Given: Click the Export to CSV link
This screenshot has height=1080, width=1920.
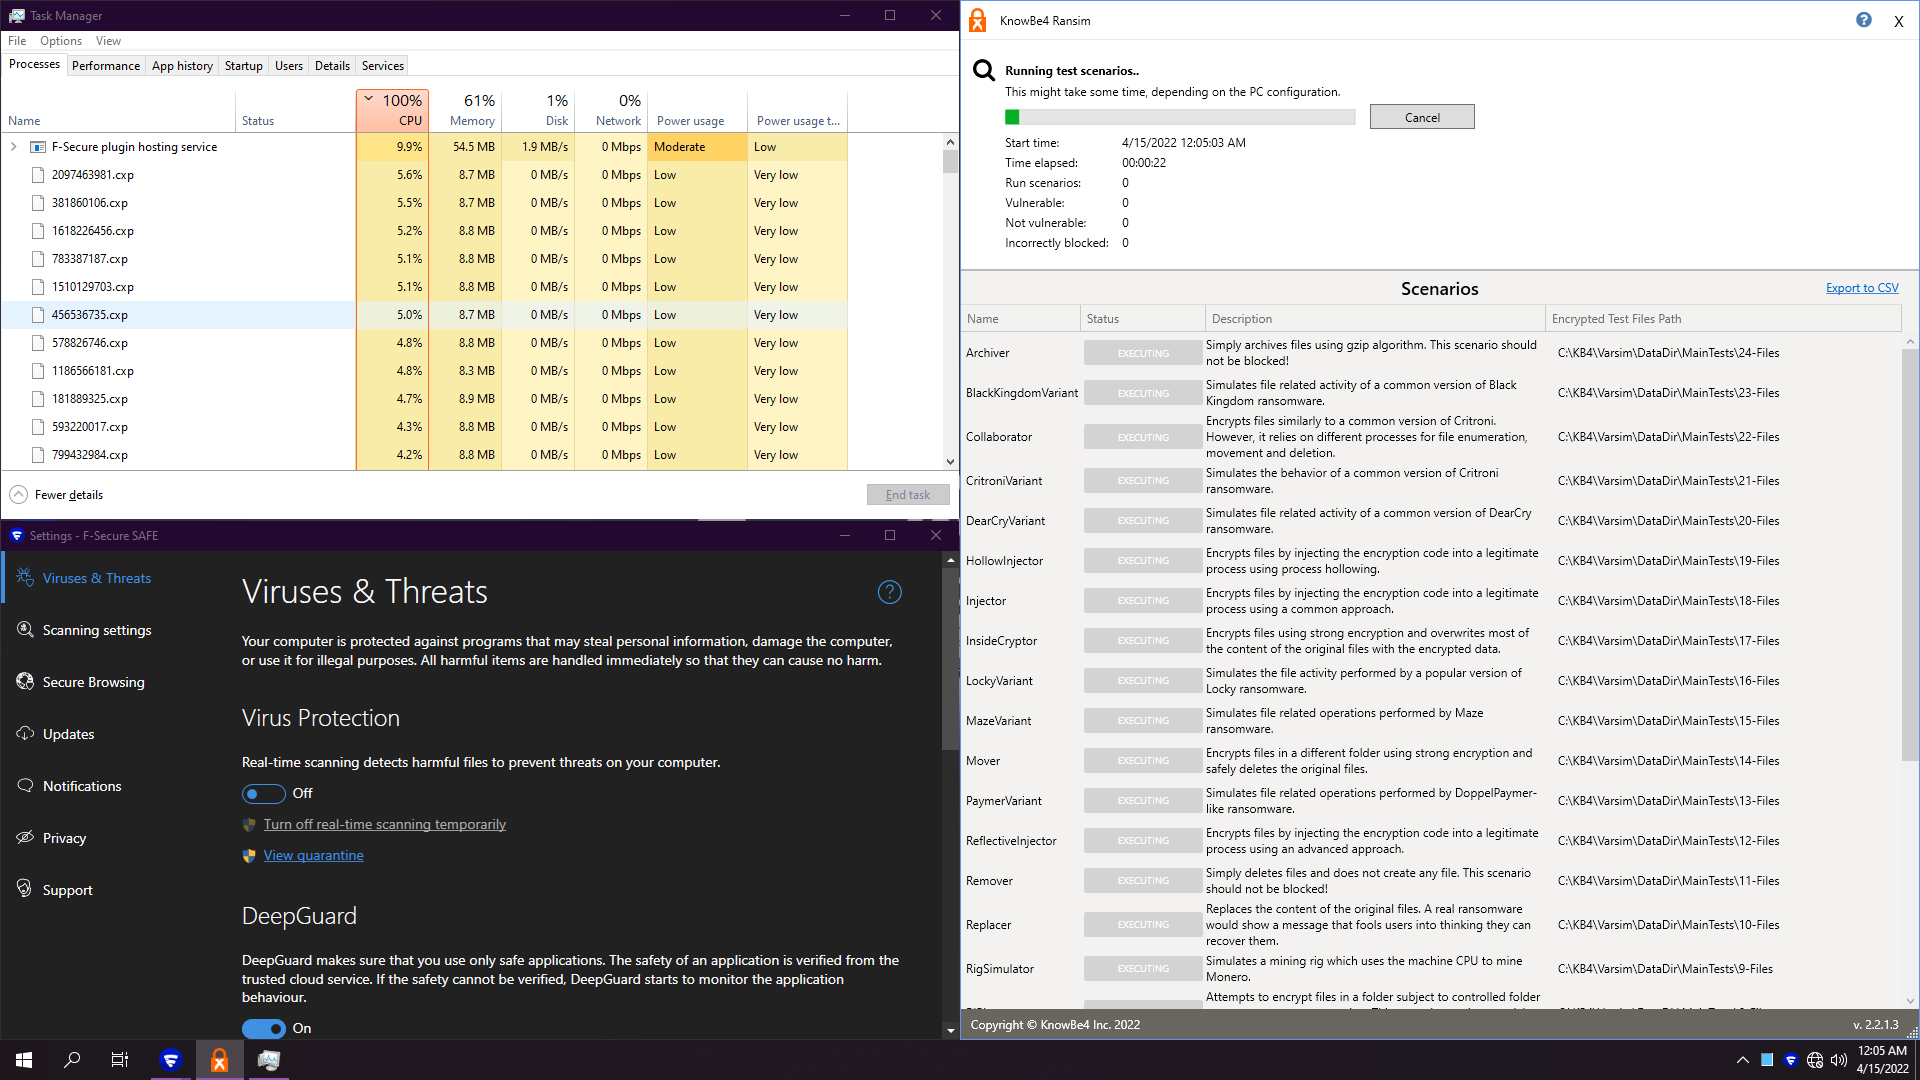Looking at the screenshot, I should pos(1861,288).
